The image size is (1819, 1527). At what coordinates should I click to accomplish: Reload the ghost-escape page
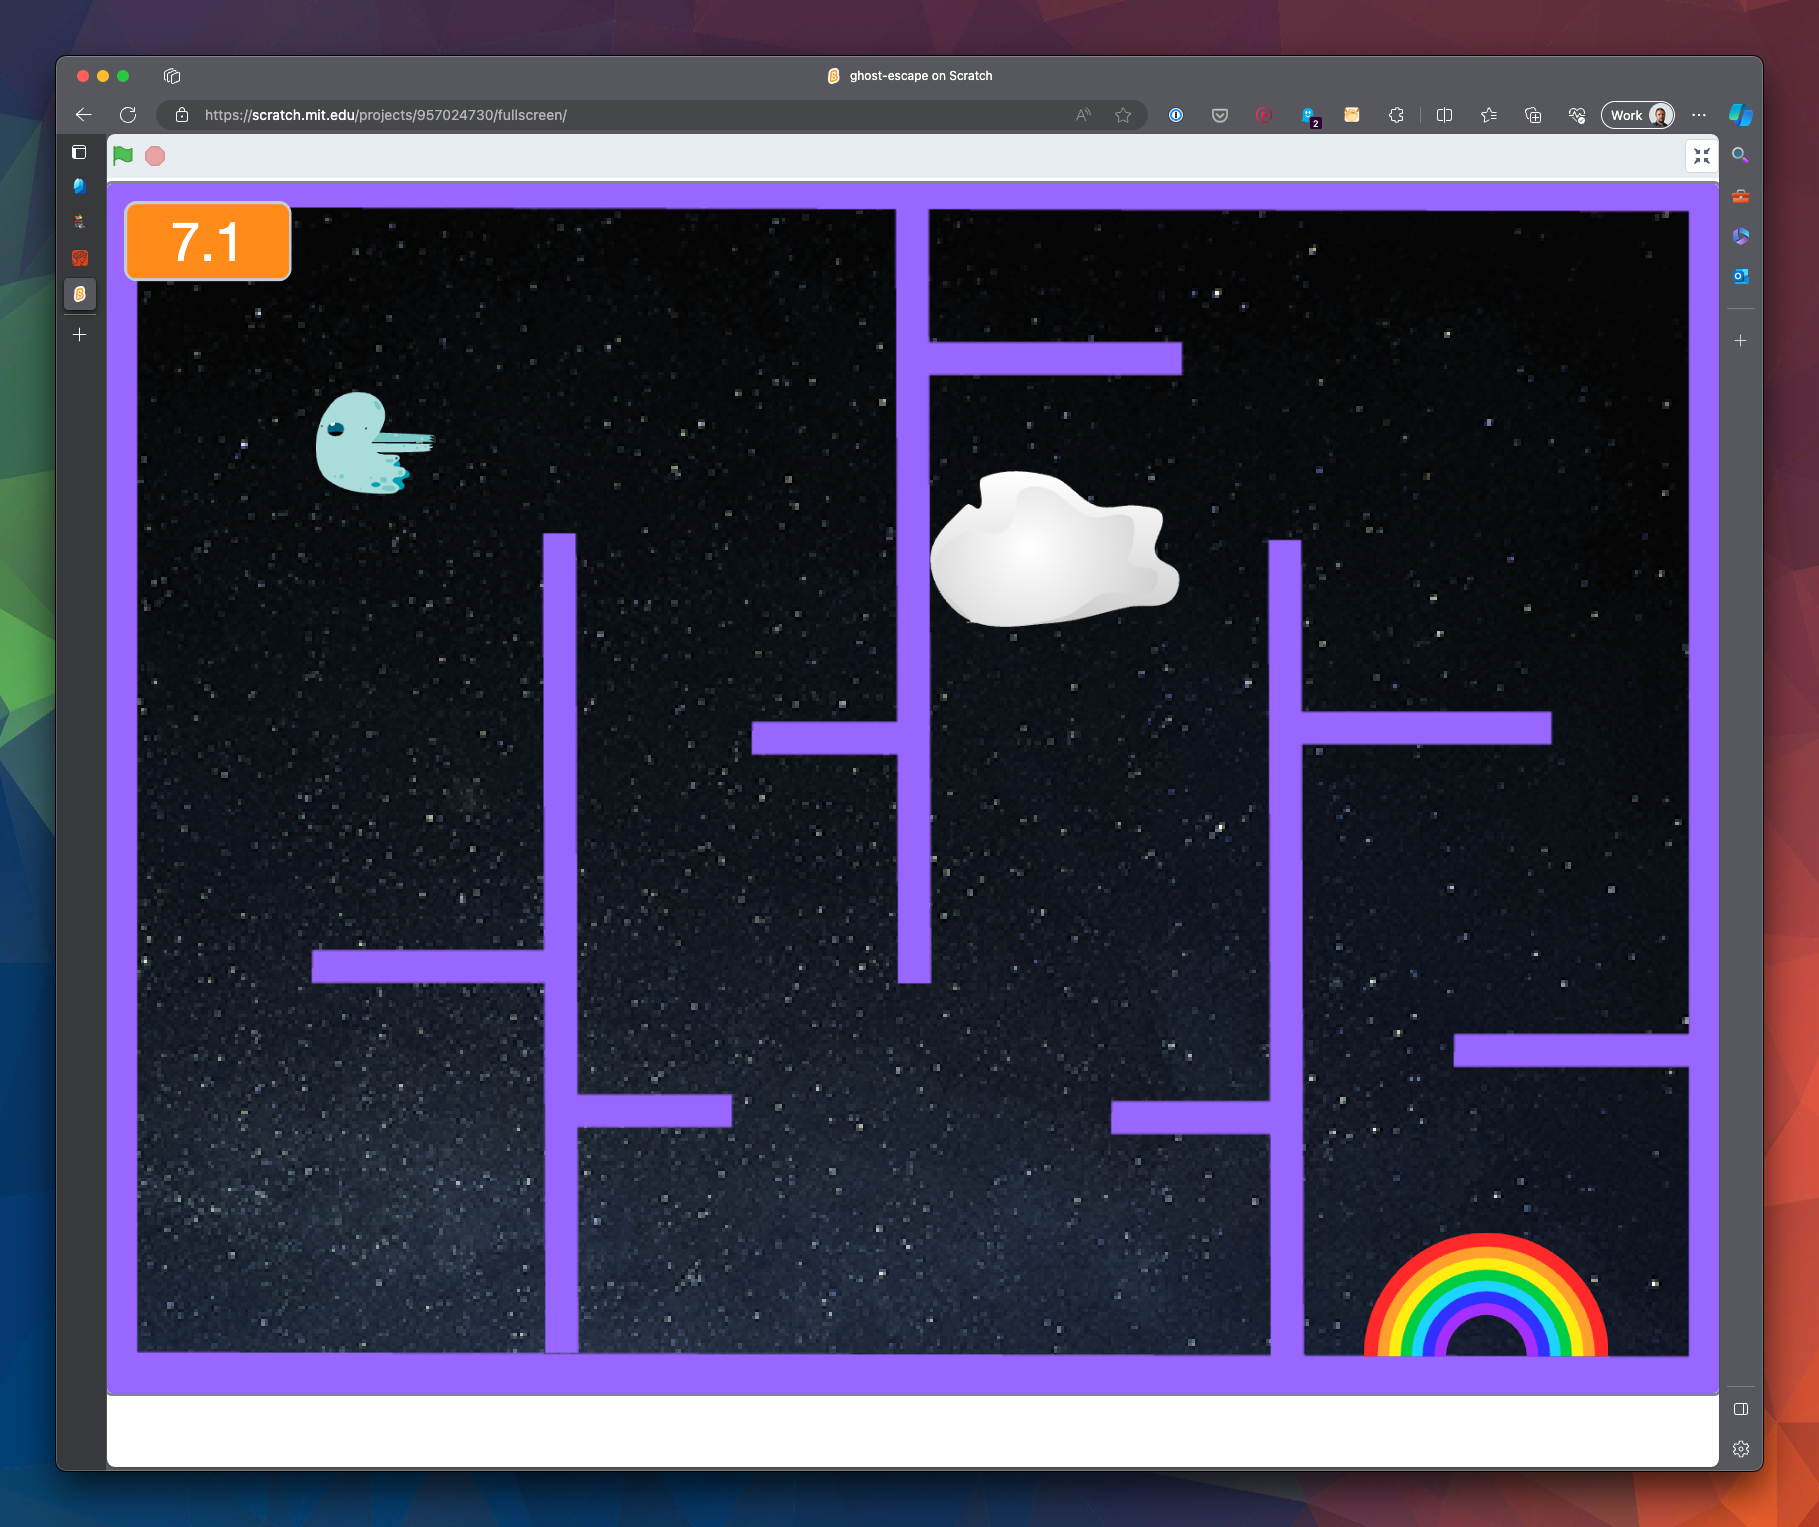click(x=128, y=115)
